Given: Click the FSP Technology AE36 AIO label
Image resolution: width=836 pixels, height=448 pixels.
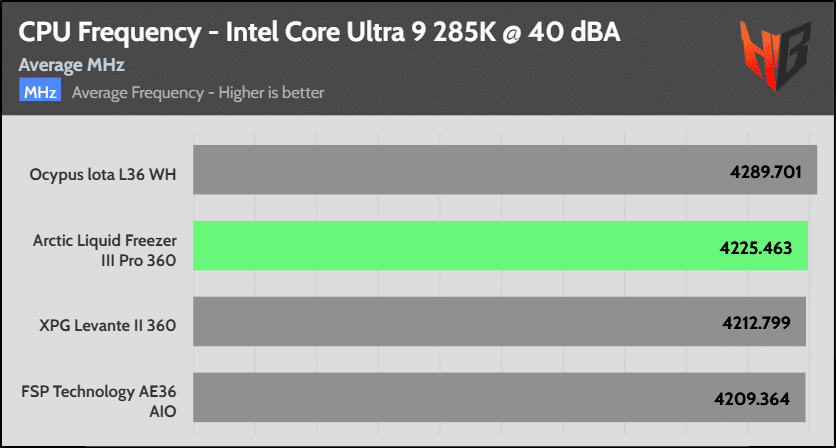Looking at the screenshot, I should (99, 401).
